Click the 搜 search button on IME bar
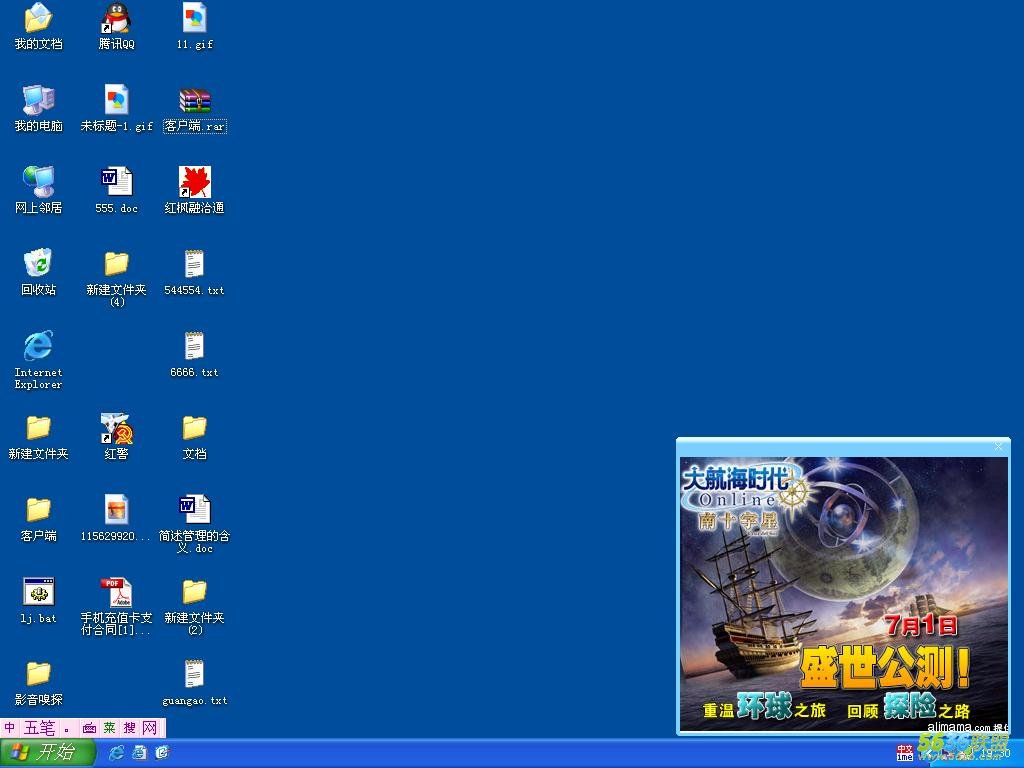 point(129,728)
